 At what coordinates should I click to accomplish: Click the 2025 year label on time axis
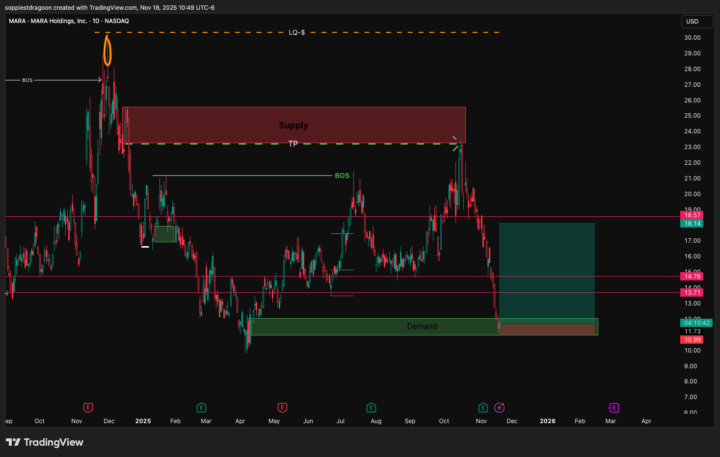pos(143,421)
